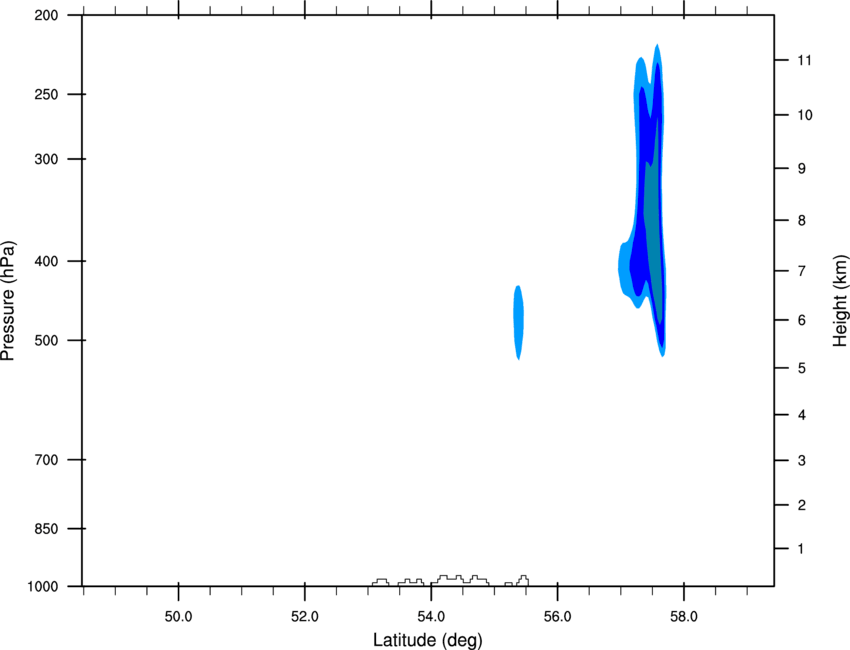Click the 56.0 latitude tick label
850x650 pixels.
(557, 617)
